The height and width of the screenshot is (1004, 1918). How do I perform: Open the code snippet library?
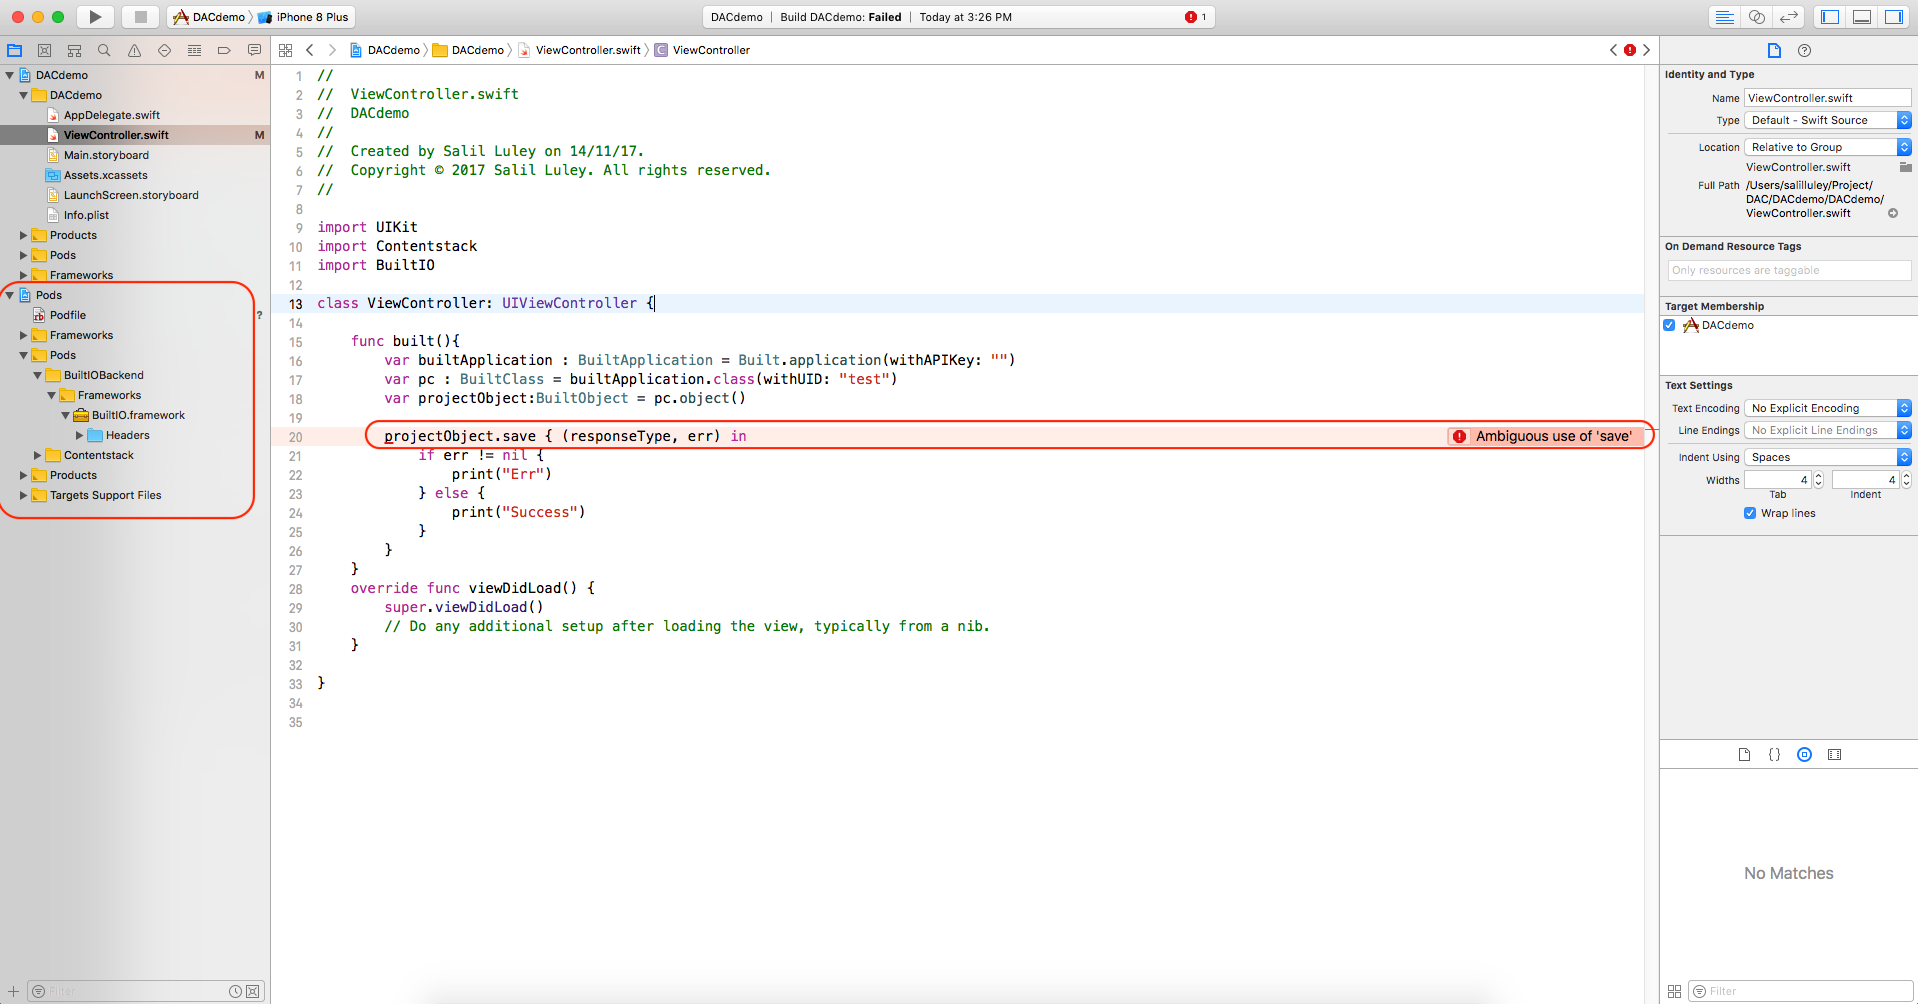[1774, 755]
